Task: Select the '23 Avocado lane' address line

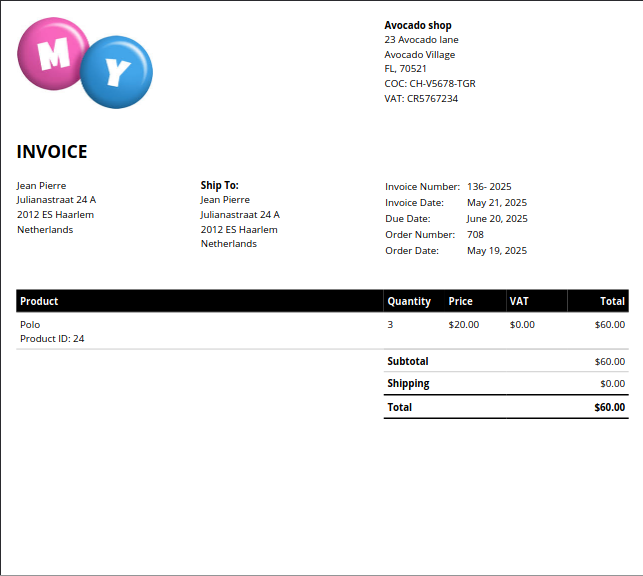Action: 421,40
